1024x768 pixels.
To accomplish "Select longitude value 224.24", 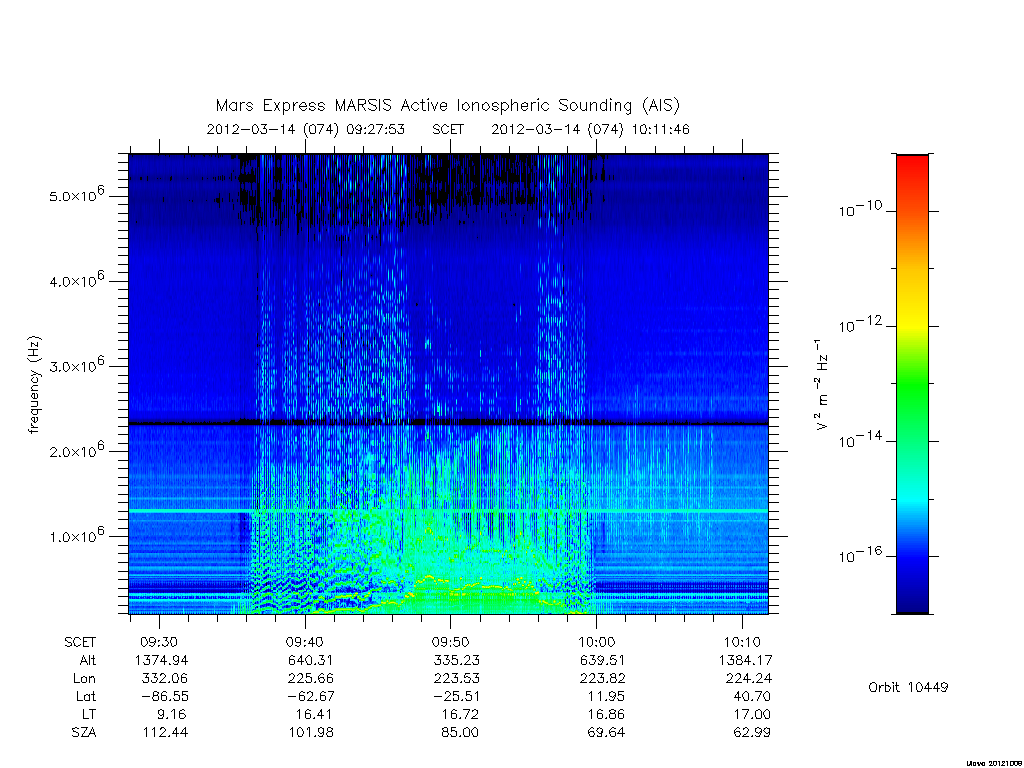I will pos(748,679).
